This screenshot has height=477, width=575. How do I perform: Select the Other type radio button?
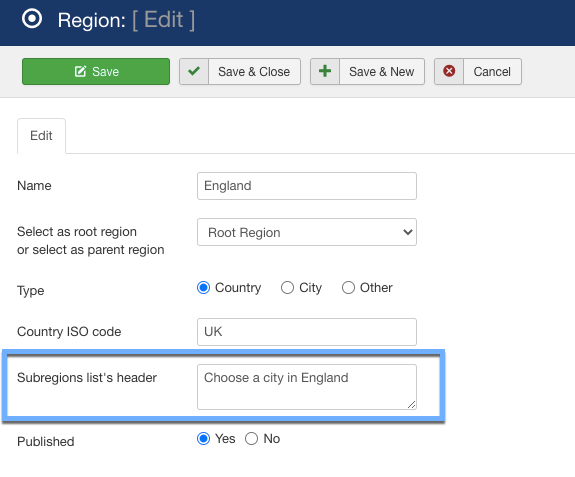click(x=348, y=288)
